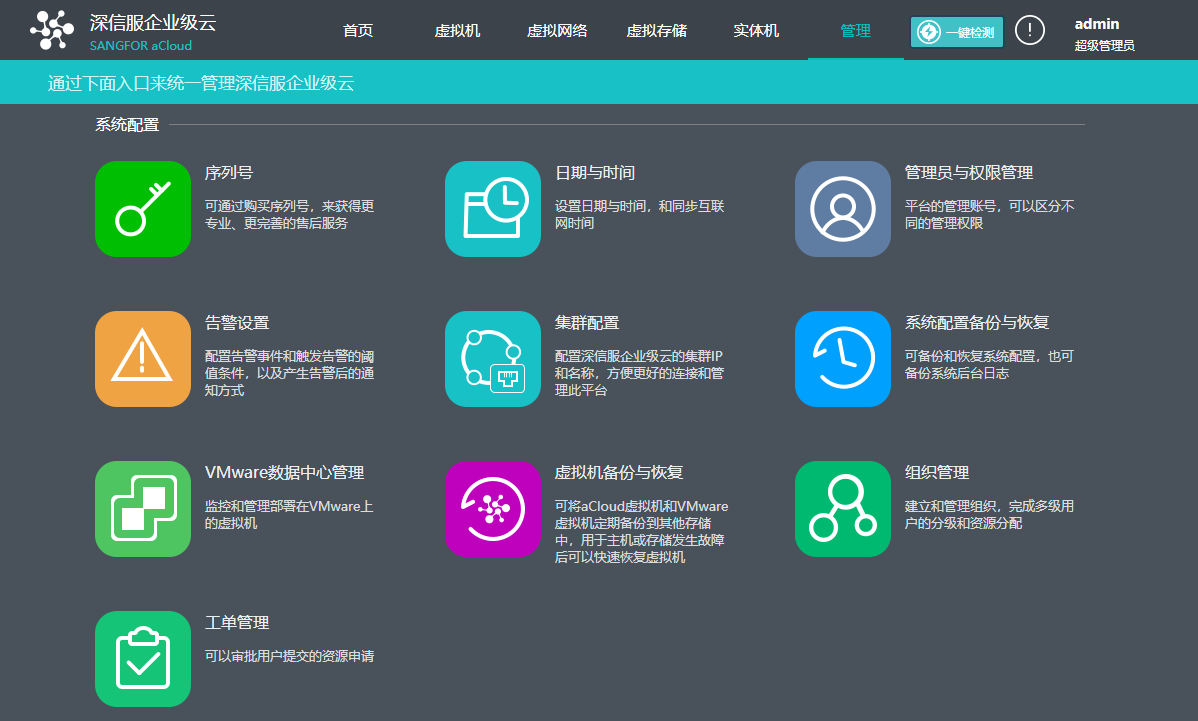The height and width of the screenshot is (721, 1198).
Task: Click the exclamation alert circle icon
Action: pos(1029,31)
